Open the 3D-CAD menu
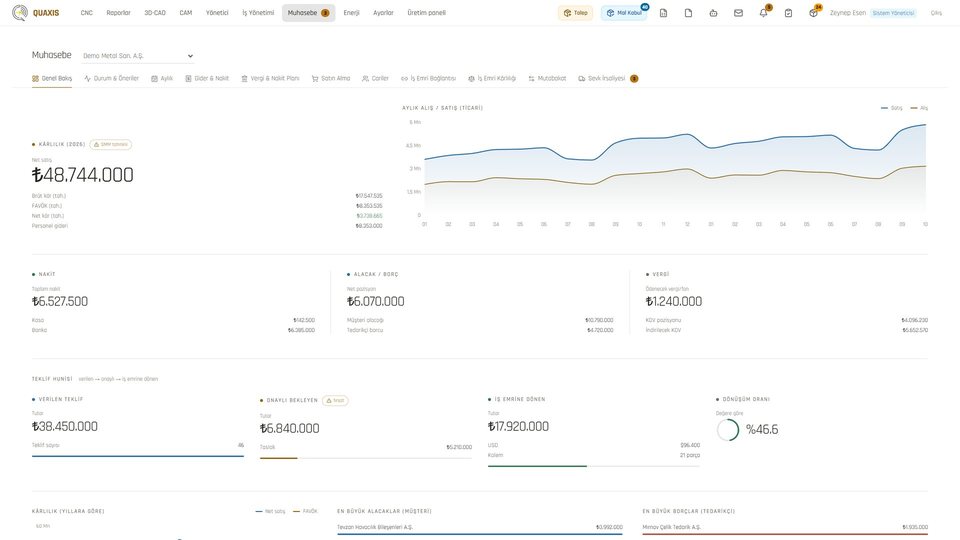 155,13
